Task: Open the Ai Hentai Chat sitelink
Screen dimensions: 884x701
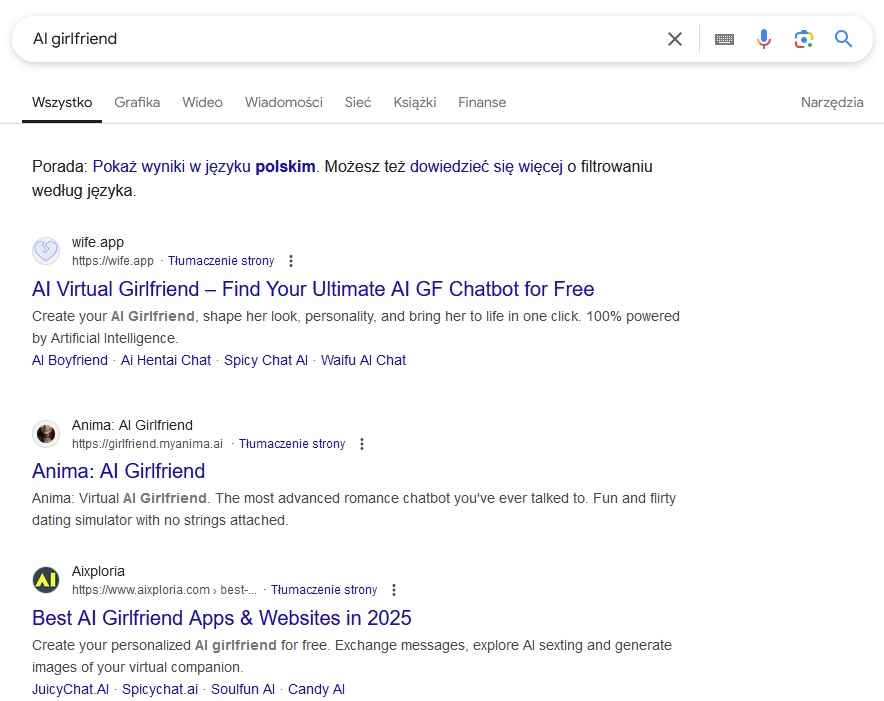Action: (166, 360)
